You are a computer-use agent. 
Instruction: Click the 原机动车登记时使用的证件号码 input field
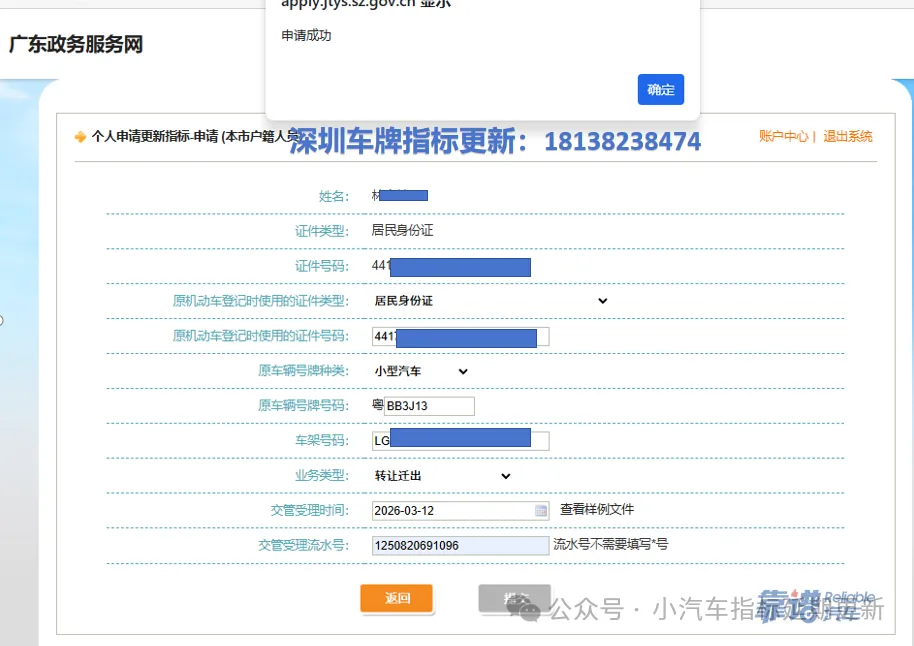coord(460,336)
